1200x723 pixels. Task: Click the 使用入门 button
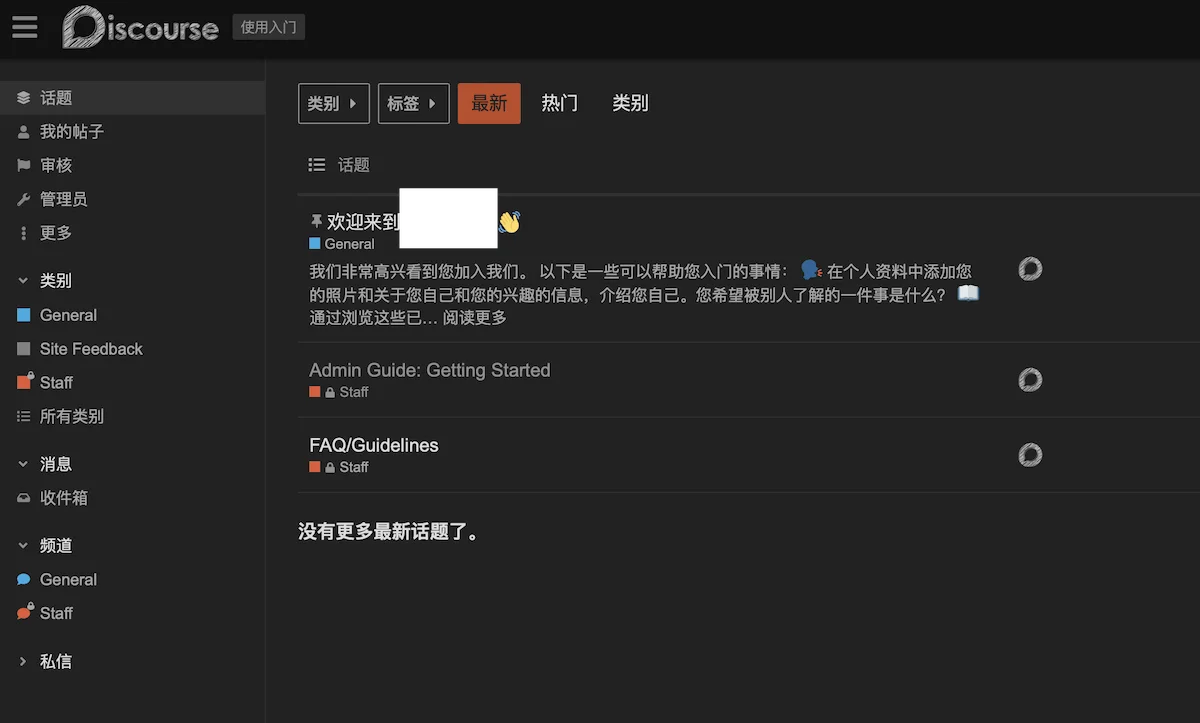[x=268, y=27]
